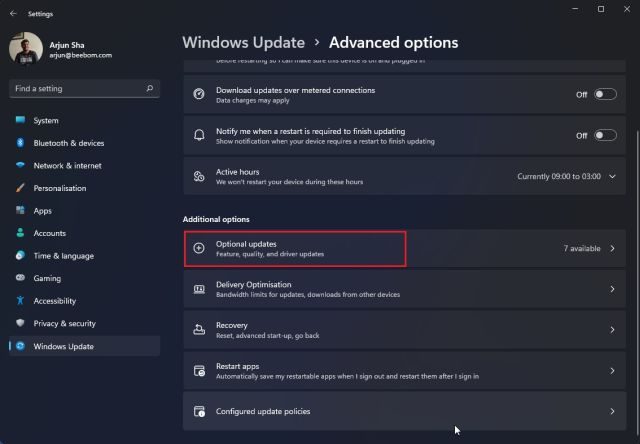
Task: Open Apps settings section
Action: [x=84, y=211]
